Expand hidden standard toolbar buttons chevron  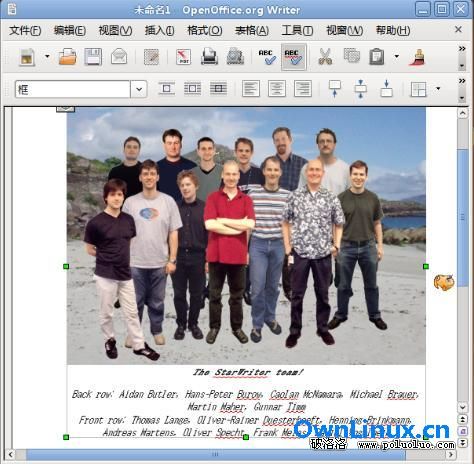click(462, 49)
